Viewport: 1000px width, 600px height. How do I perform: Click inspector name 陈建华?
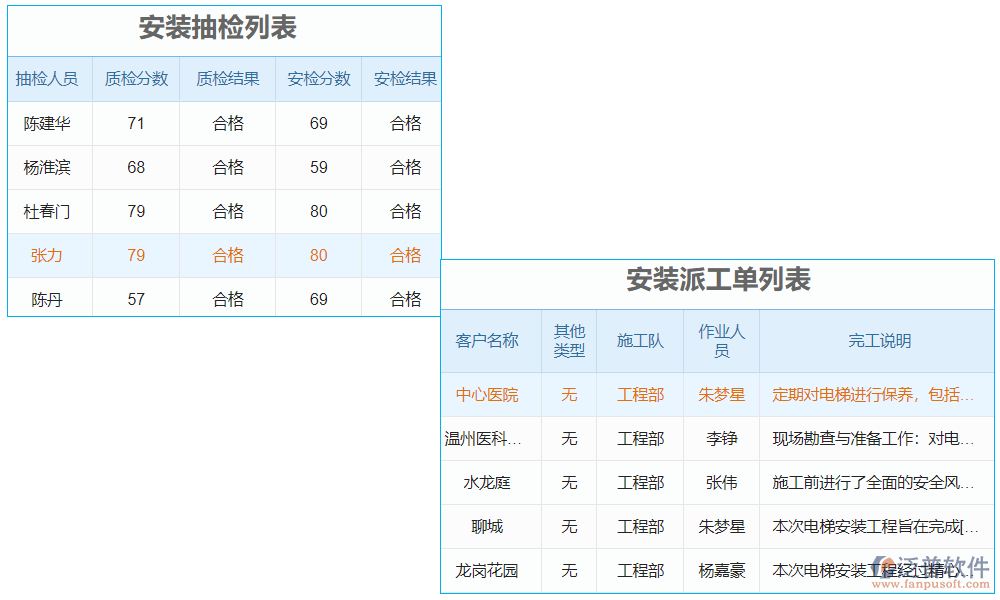[50, 123]
